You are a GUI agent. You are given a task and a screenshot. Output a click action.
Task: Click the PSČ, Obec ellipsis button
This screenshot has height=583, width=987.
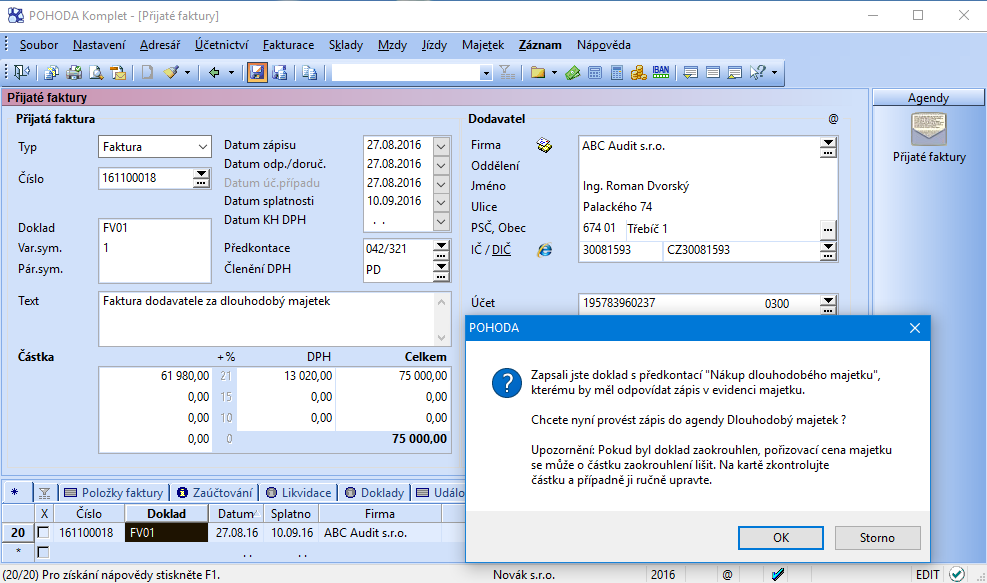(x=828, y=229)
